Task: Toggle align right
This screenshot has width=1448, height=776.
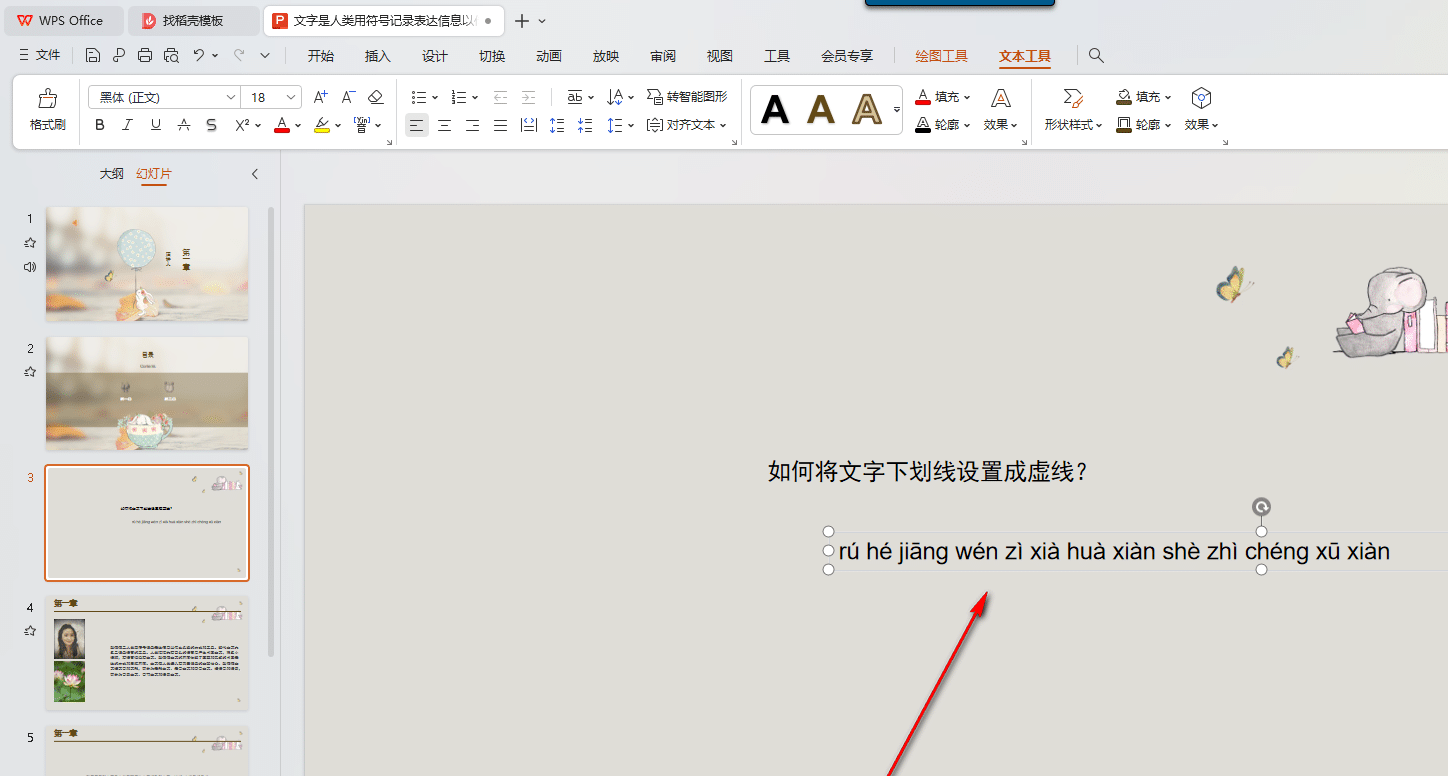Action: click(x=473, y=125)
